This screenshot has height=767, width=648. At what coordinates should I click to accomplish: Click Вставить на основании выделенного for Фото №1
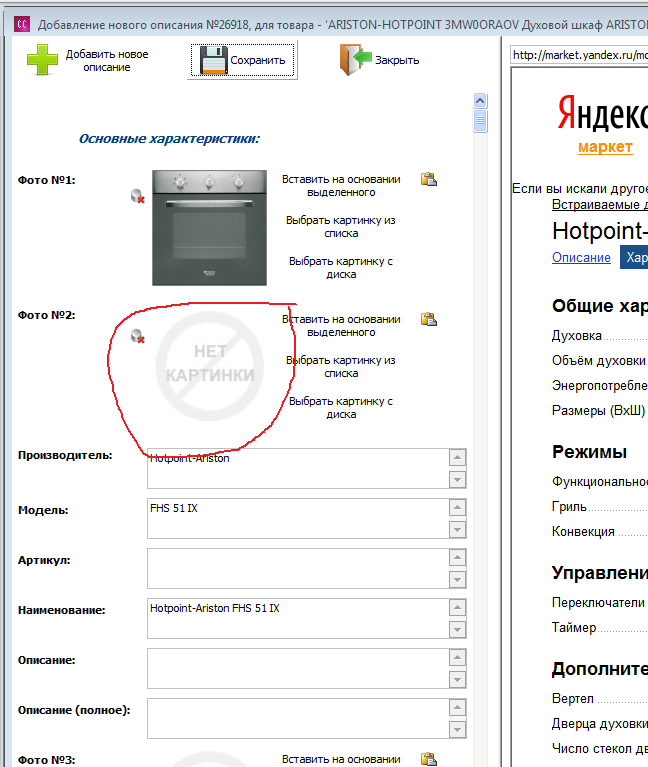coord(341,186)
